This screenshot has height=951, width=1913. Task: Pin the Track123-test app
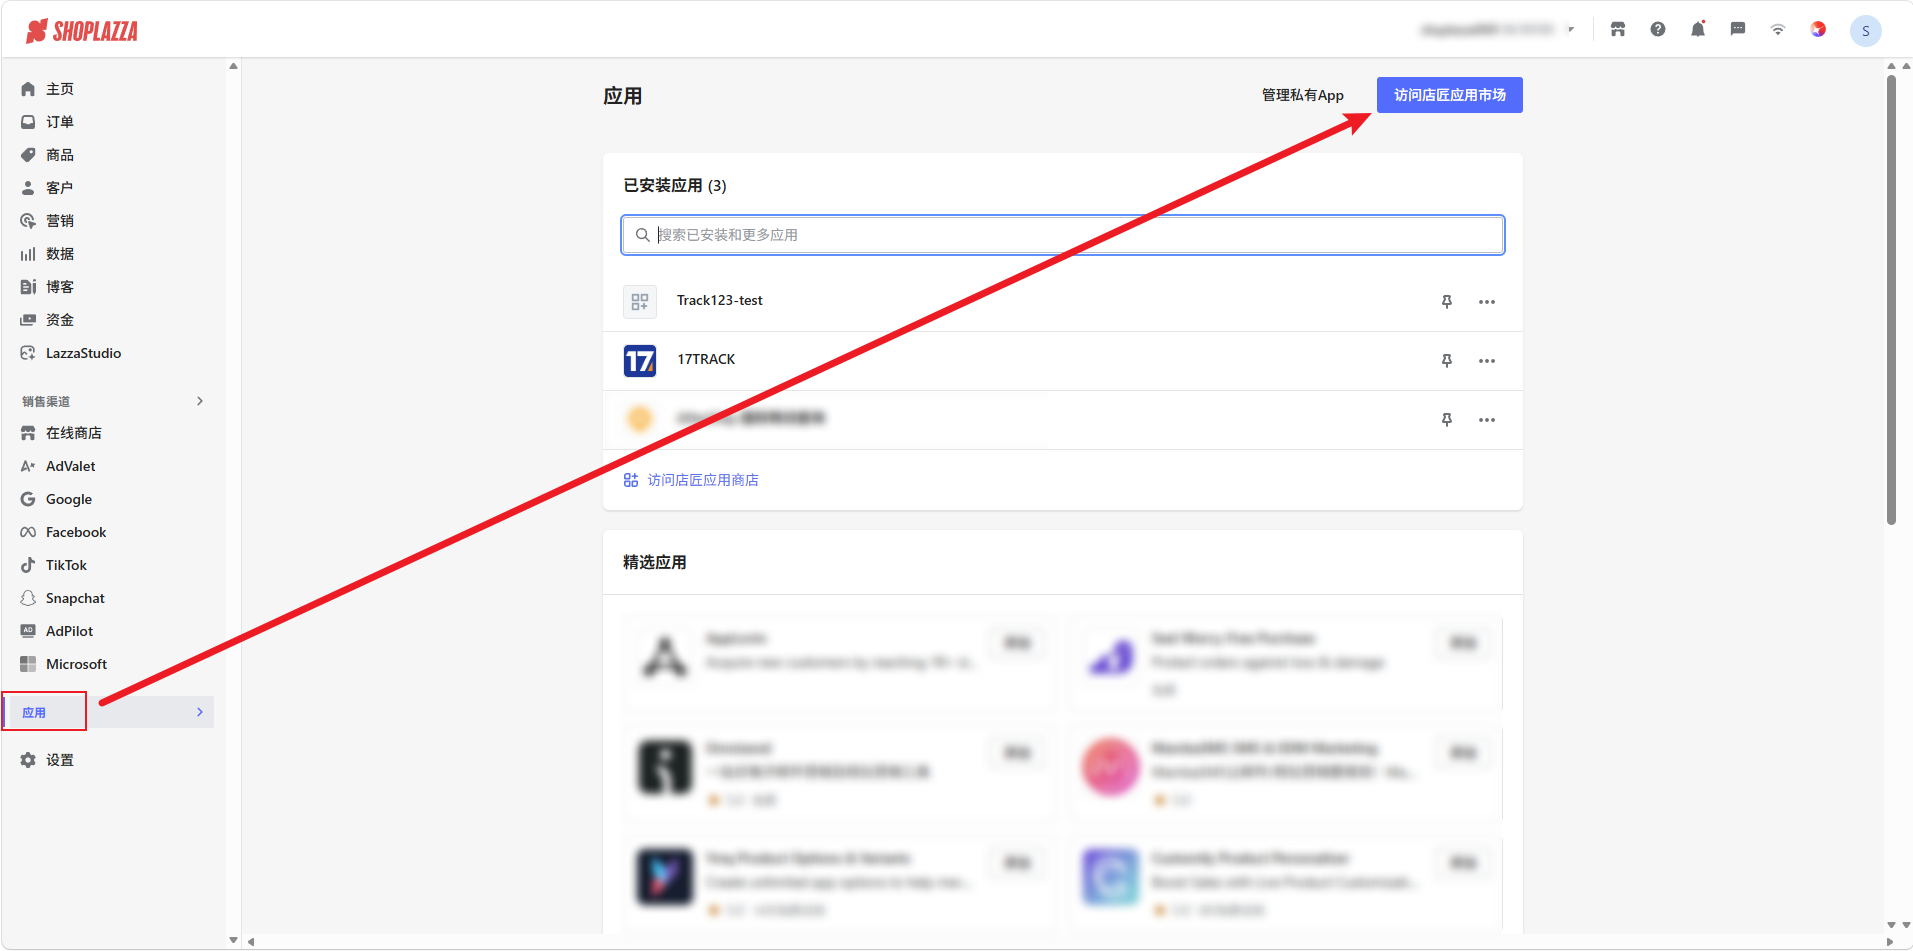tap(1446, 302)
